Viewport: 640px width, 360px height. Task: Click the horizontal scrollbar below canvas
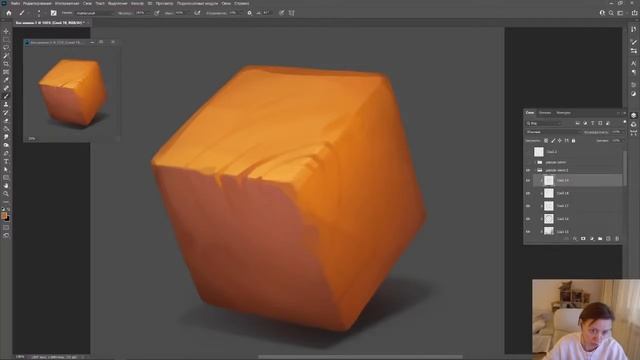[360, 356]
